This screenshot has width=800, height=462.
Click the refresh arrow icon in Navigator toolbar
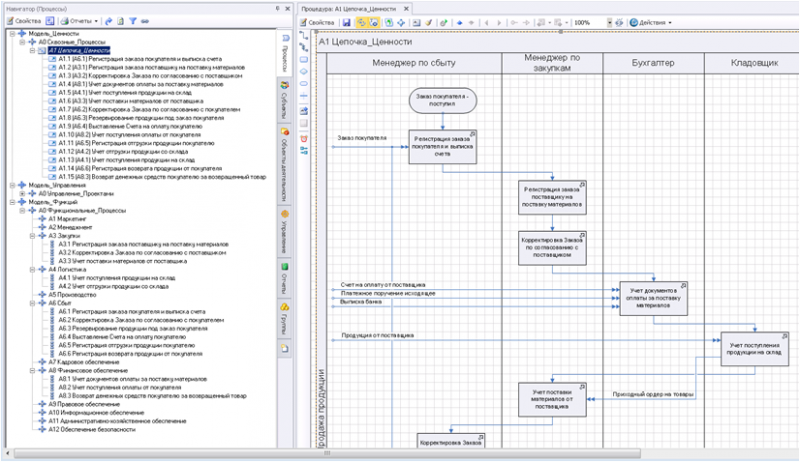(x=108, y=21)
